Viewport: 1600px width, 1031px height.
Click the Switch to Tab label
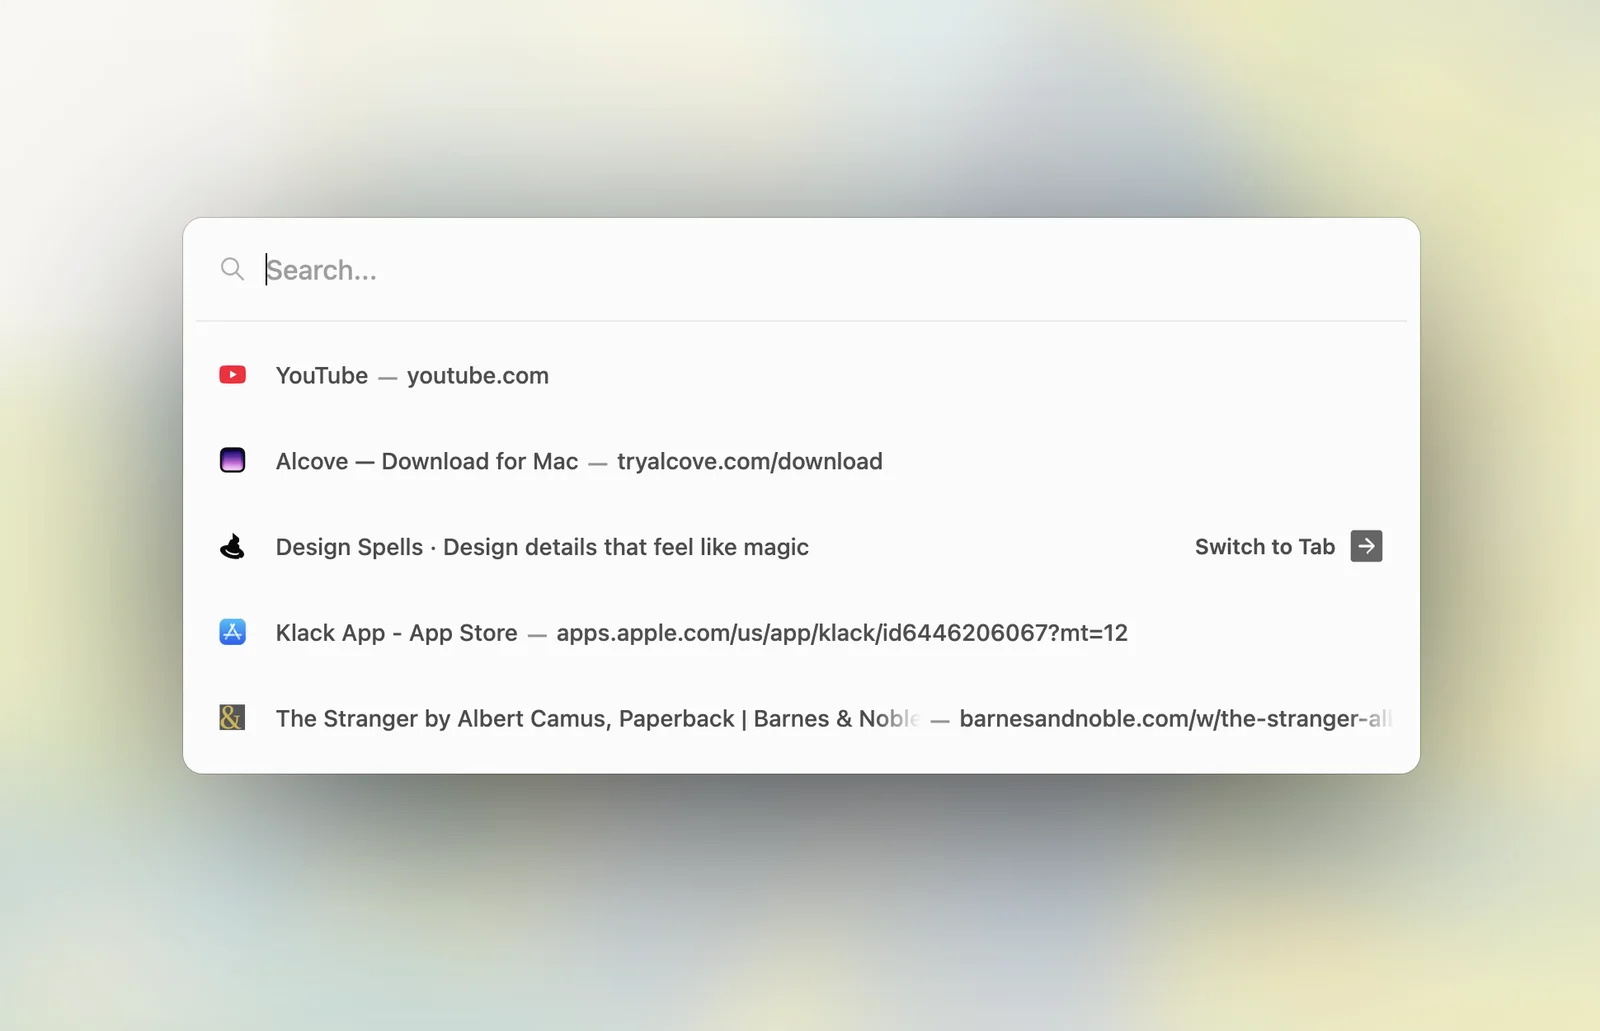1265,547
